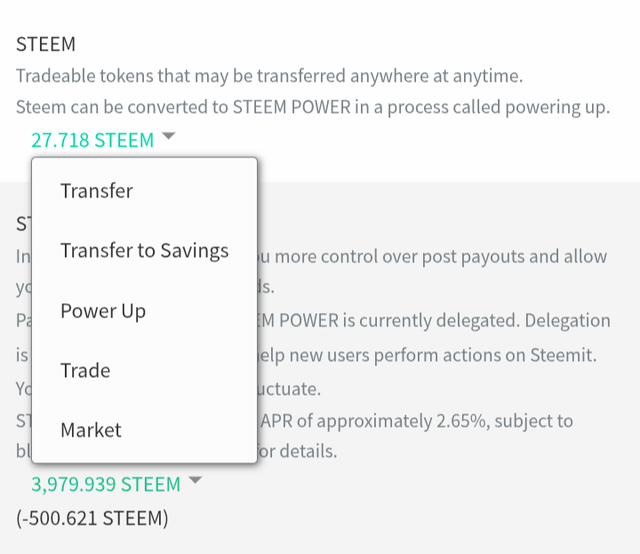The image size is (640, 554).
Task: Go to Market via dropdown menu
Action: 91,431
